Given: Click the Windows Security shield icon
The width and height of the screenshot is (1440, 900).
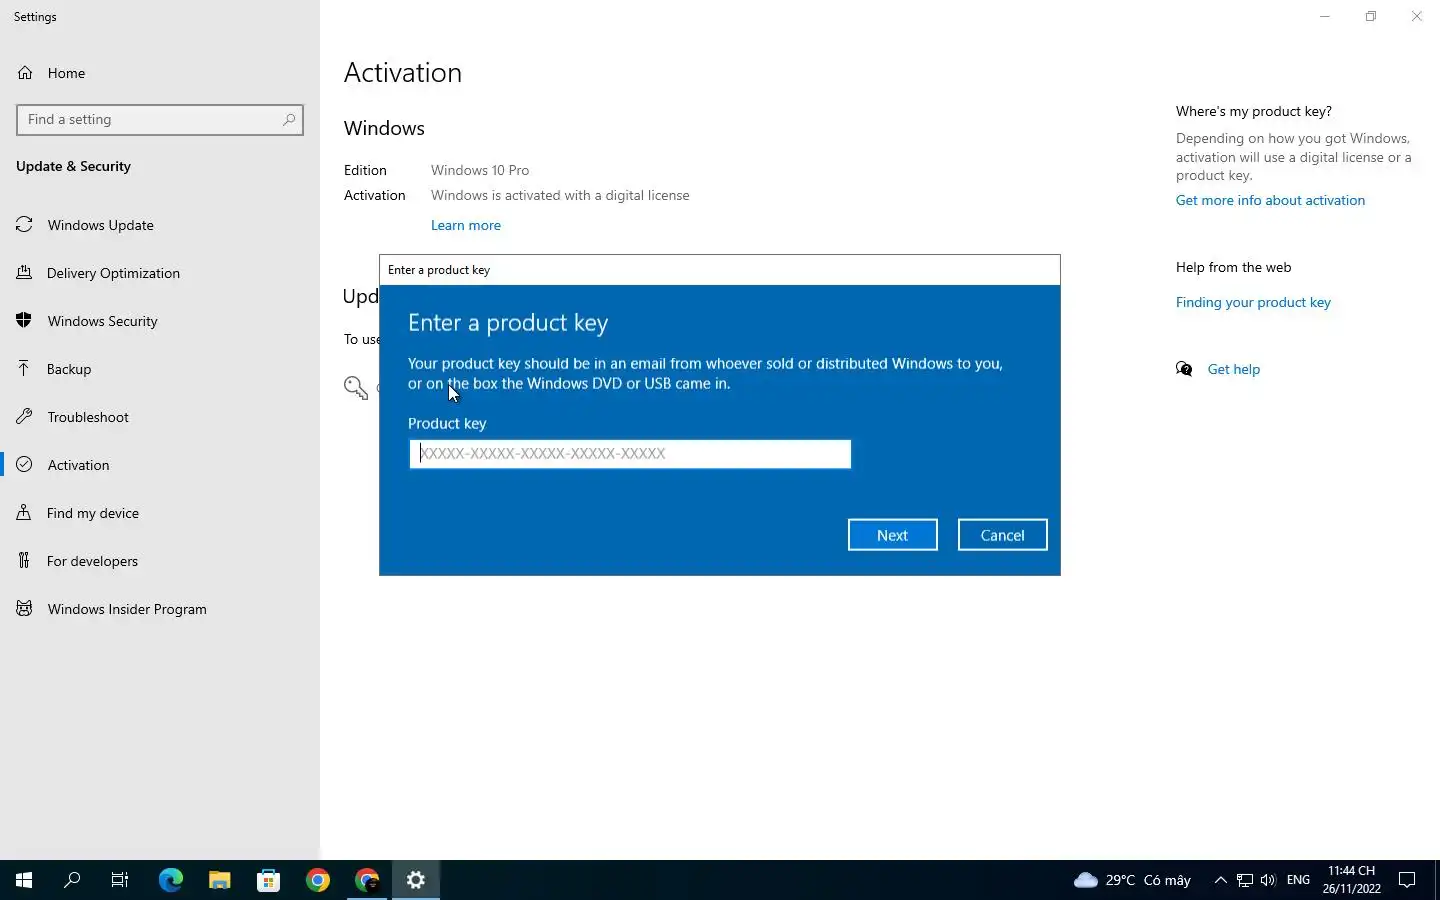Looking at the screenshot, I should 24,321.
